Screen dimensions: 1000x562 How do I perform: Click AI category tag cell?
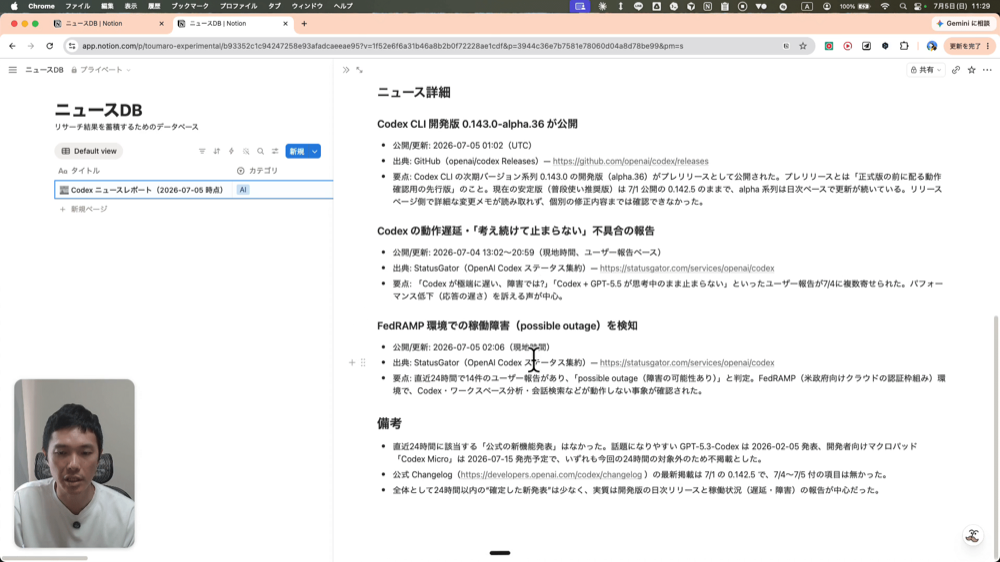(243, 190)
